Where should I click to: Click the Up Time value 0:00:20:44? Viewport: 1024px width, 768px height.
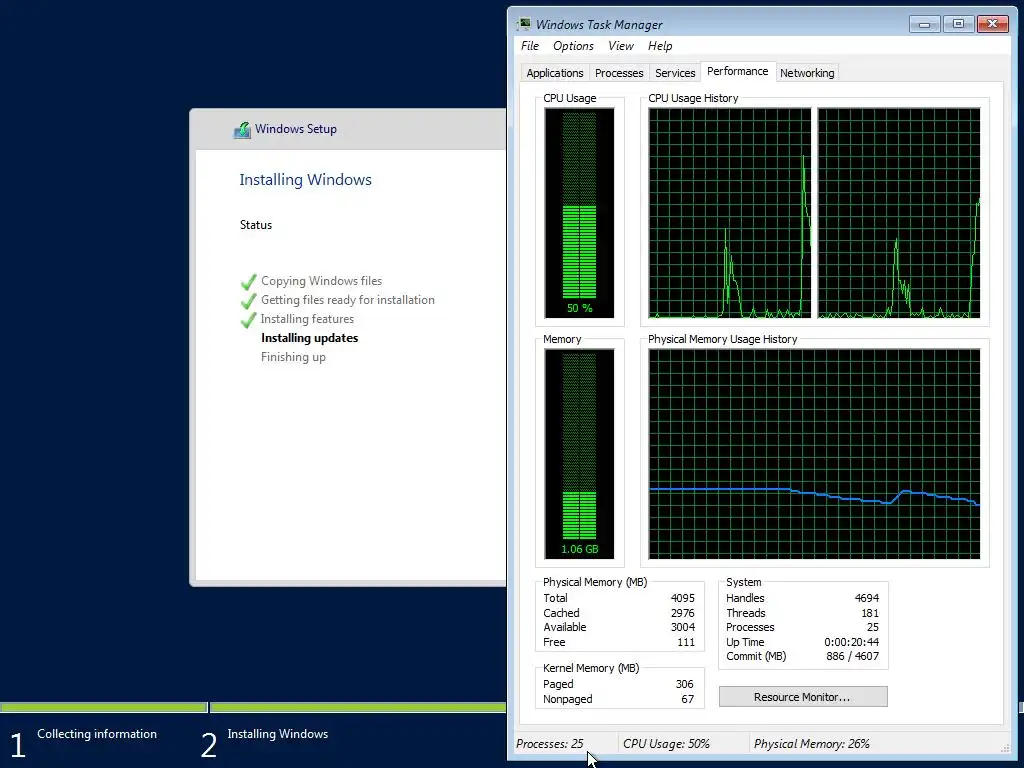[852, 643]
